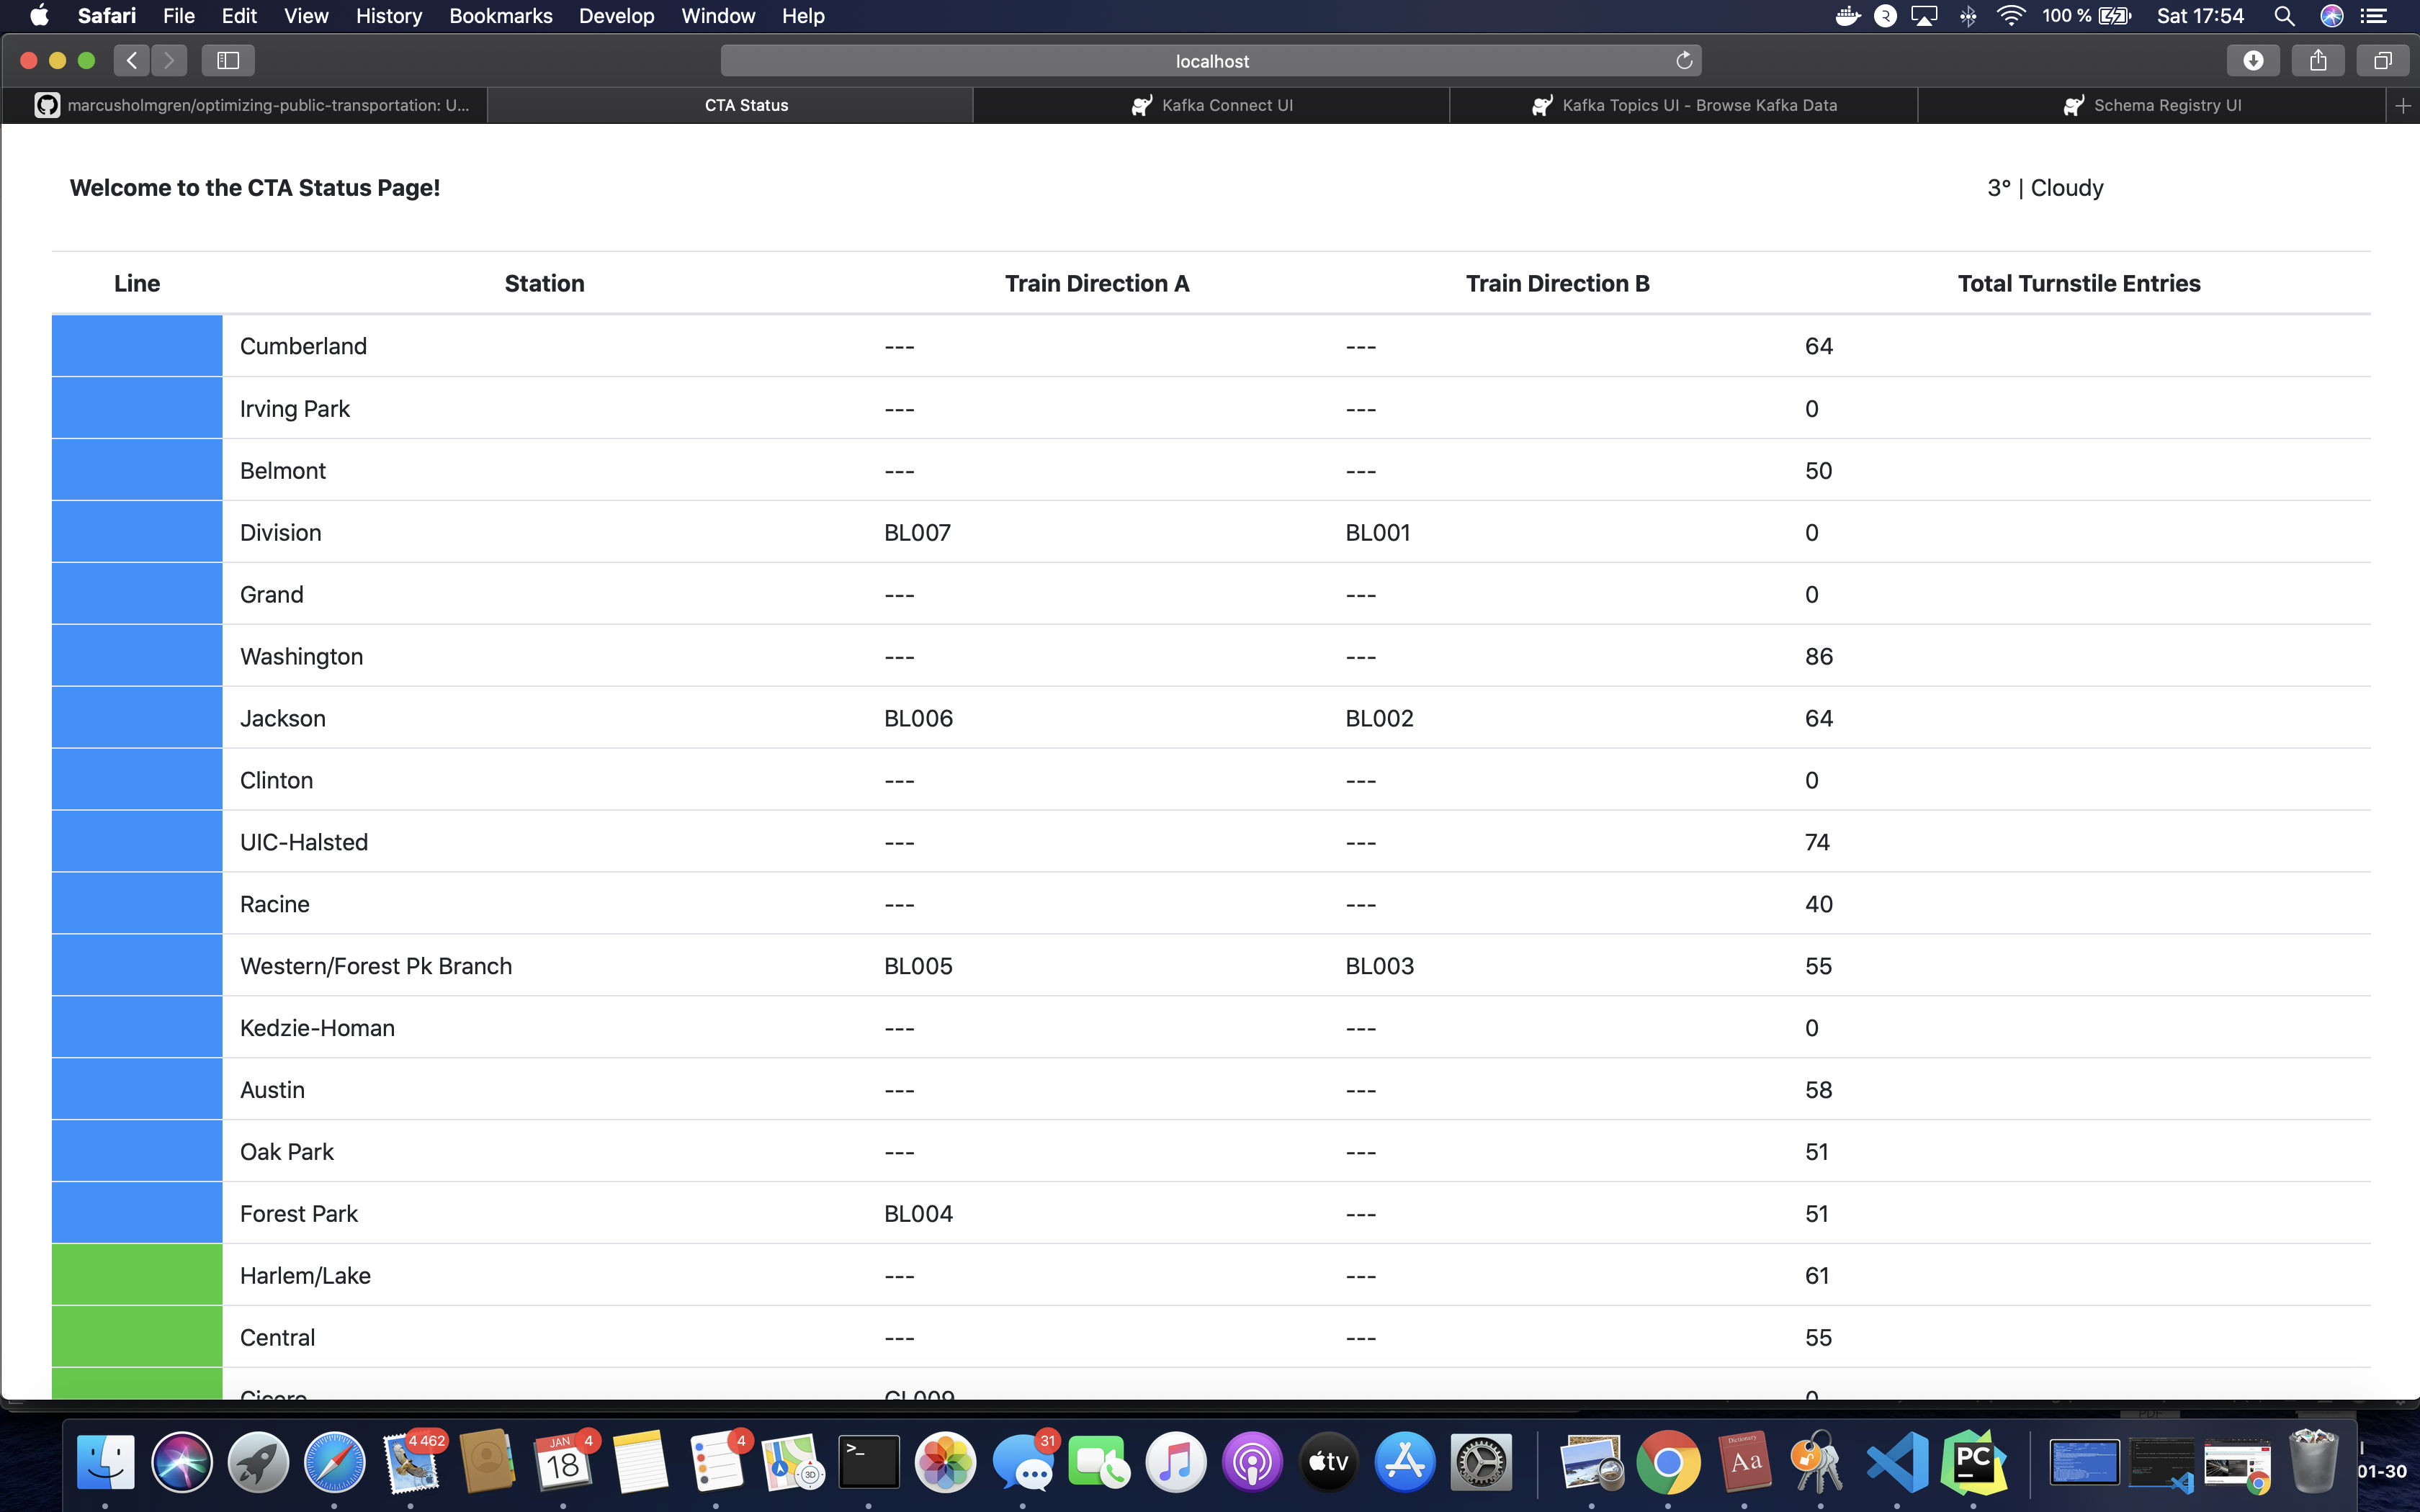Open the Safari downloads button
Image resolution: width=2420 pixels, height=1512 pixels.
2253,60
